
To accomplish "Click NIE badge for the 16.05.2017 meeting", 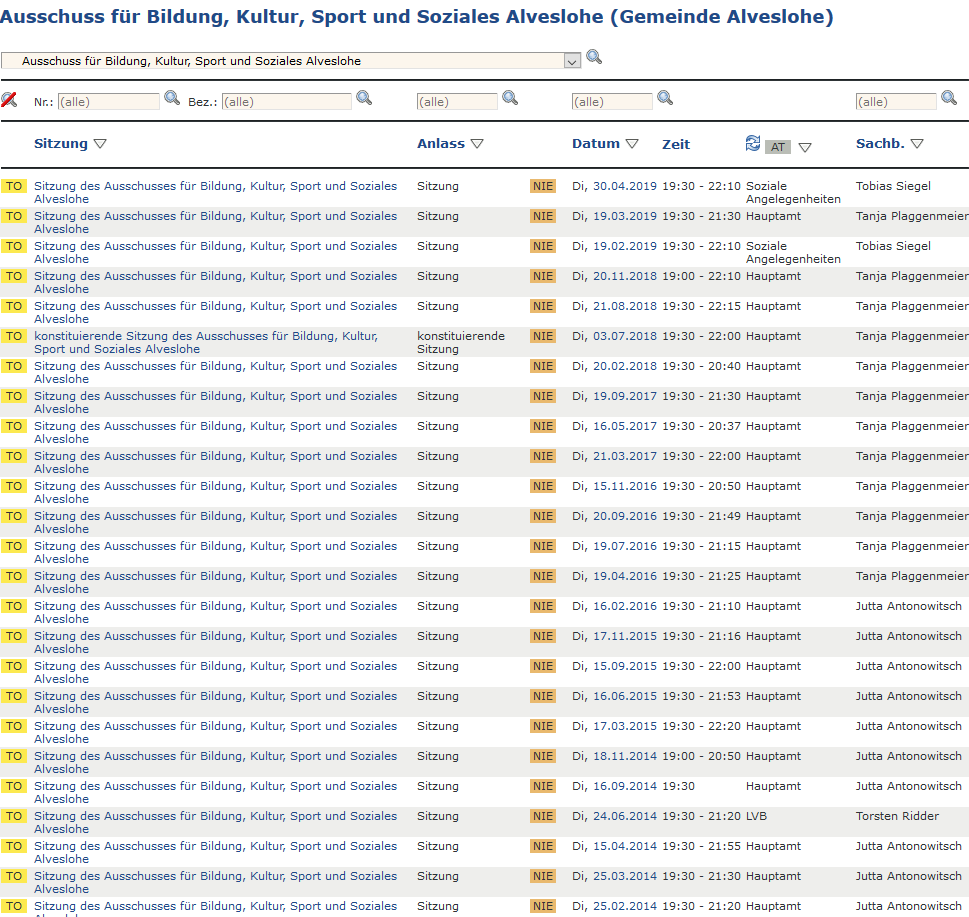I will [x=543, y=426].
